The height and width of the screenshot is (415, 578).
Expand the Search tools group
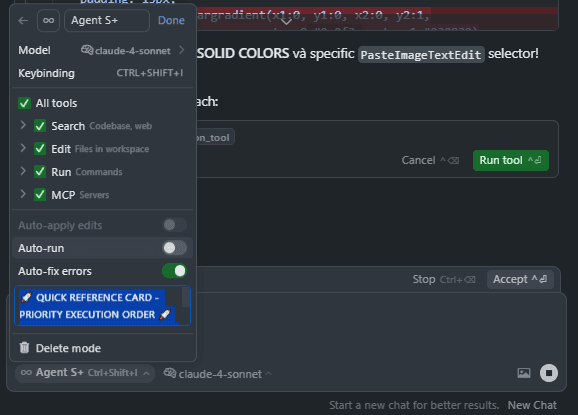point(23,125)
